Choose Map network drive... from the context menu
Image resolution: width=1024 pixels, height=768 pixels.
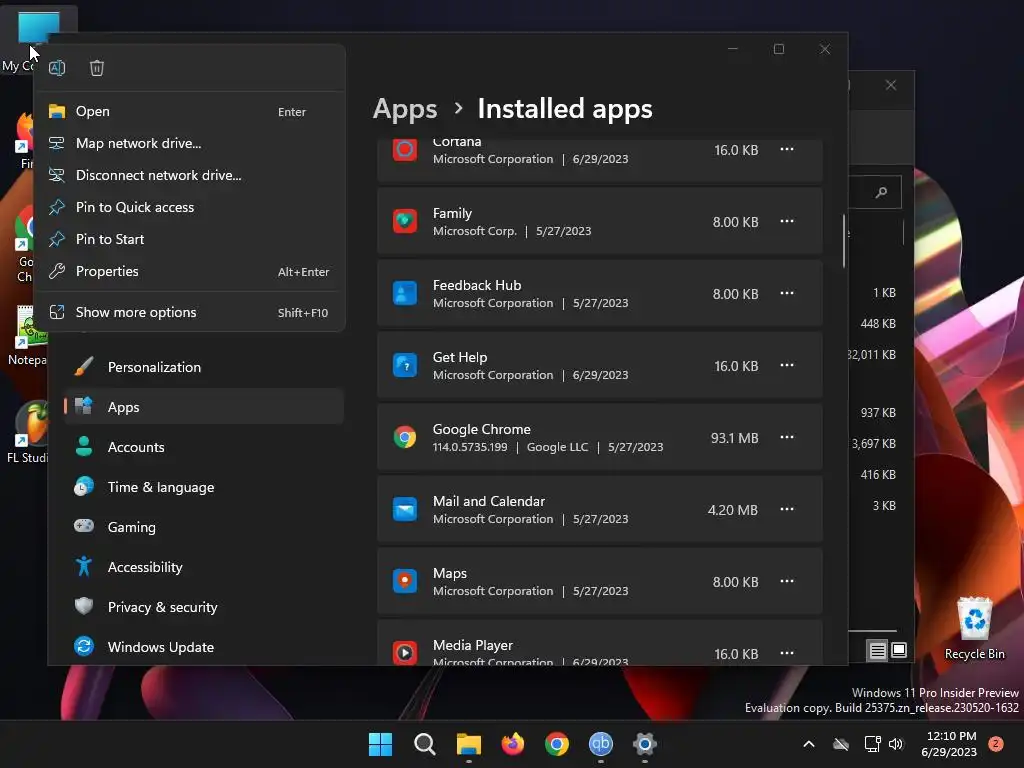tap(189, 144)
